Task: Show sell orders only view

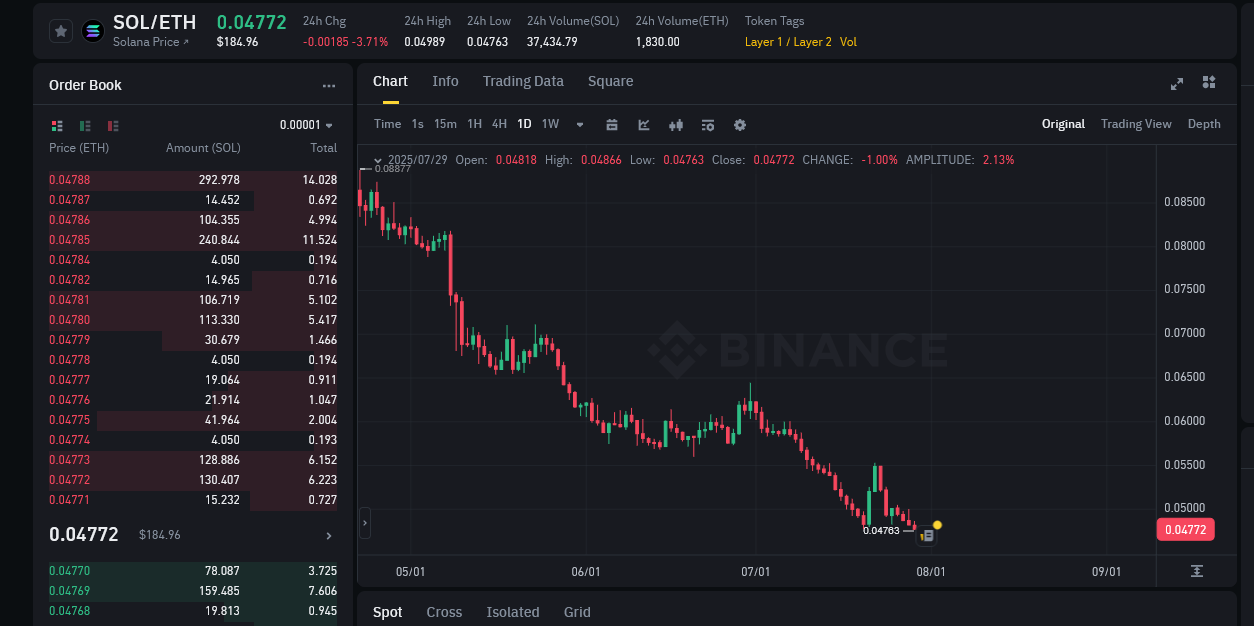Action: point(113,125)
